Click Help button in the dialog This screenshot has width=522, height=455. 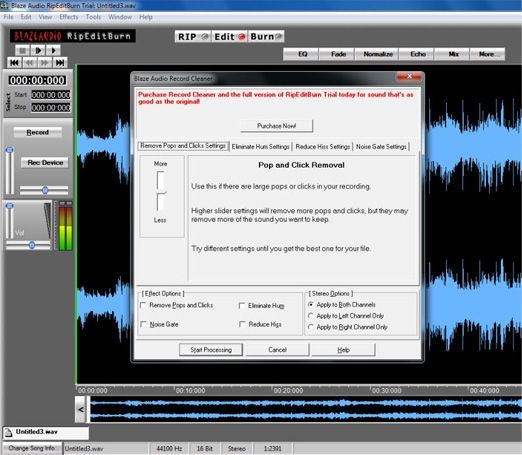click(343, 350)
